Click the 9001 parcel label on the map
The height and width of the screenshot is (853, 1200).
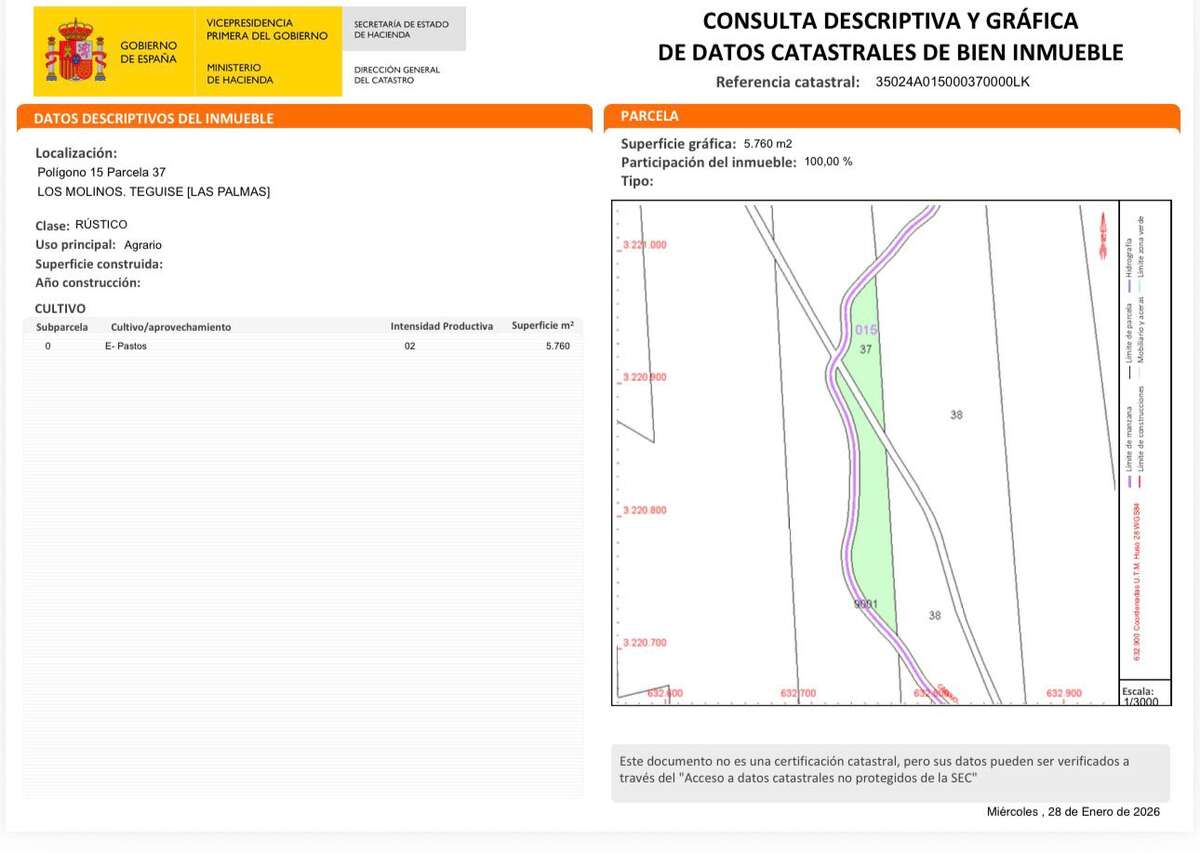tap(865, 604)
